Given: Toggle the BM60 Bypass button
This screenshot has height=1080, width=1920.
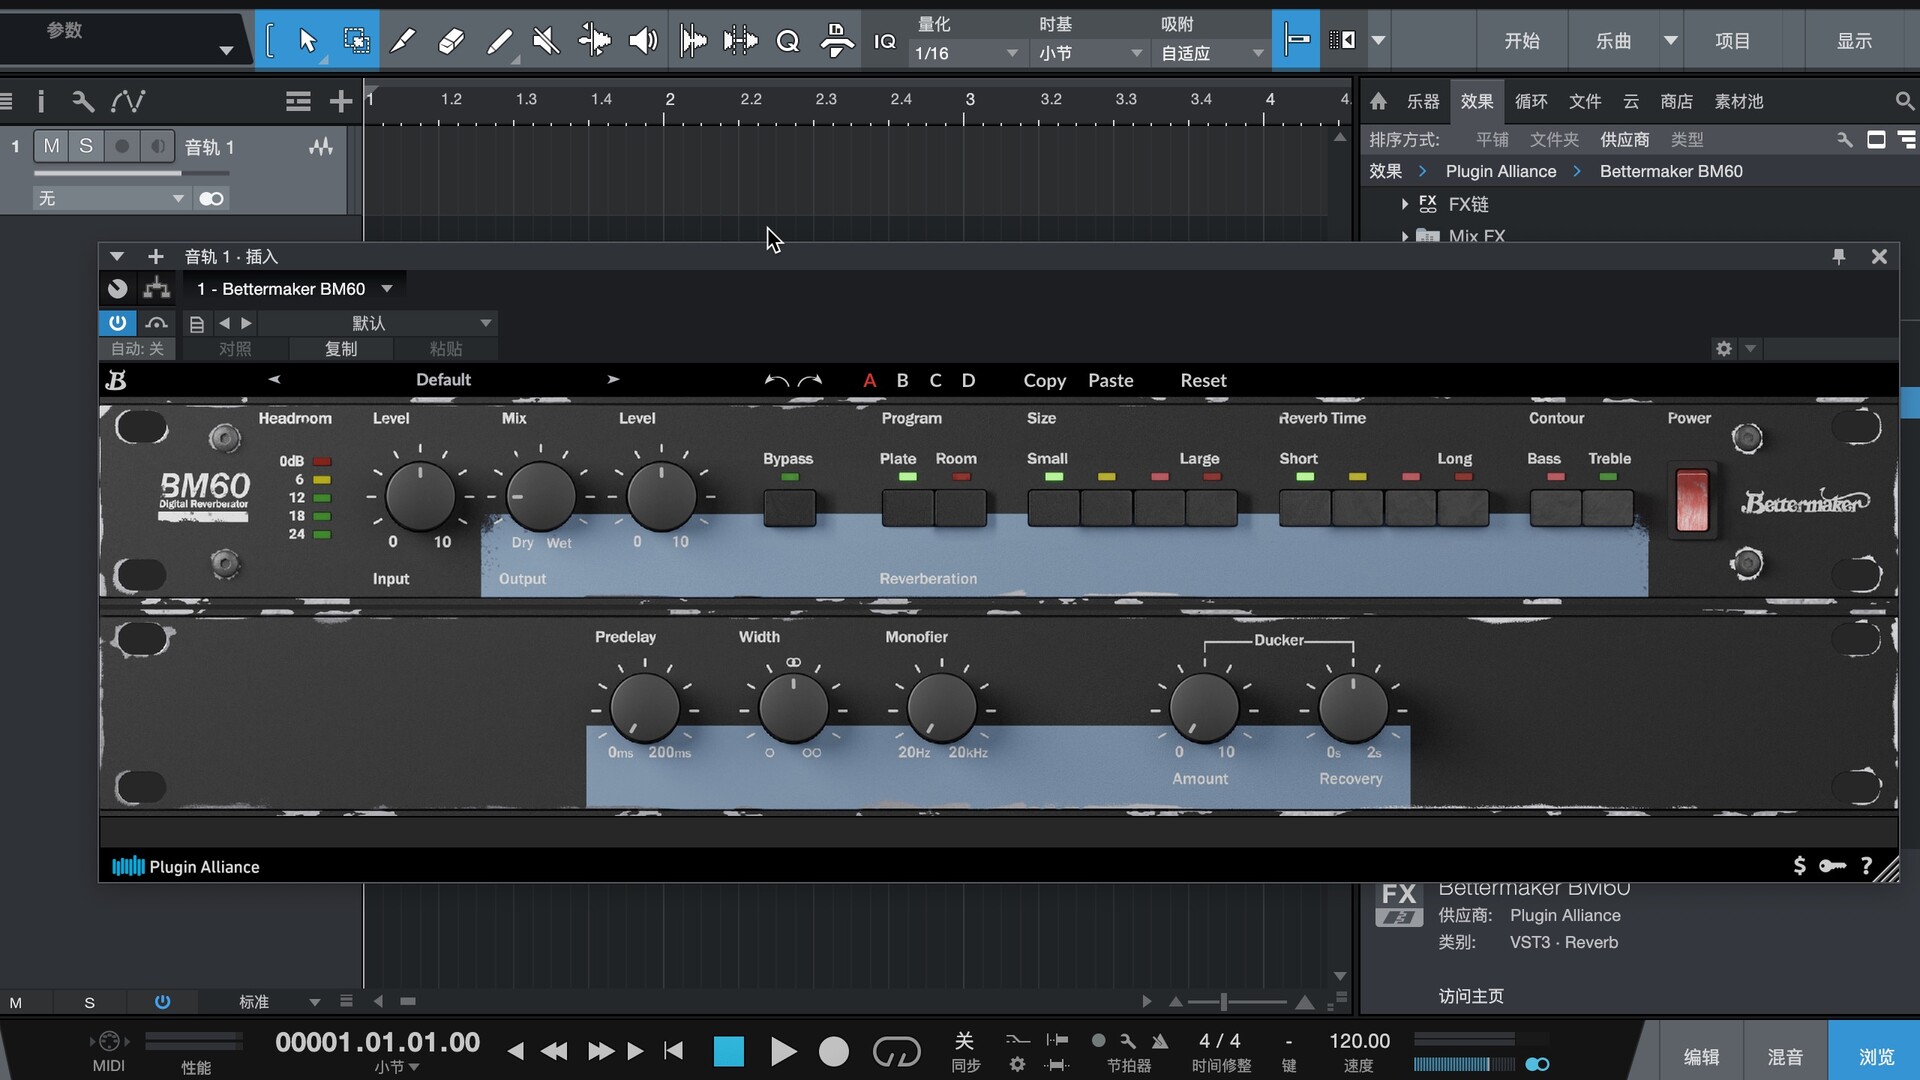Looking at the screenshot, I should click(789, 507).
